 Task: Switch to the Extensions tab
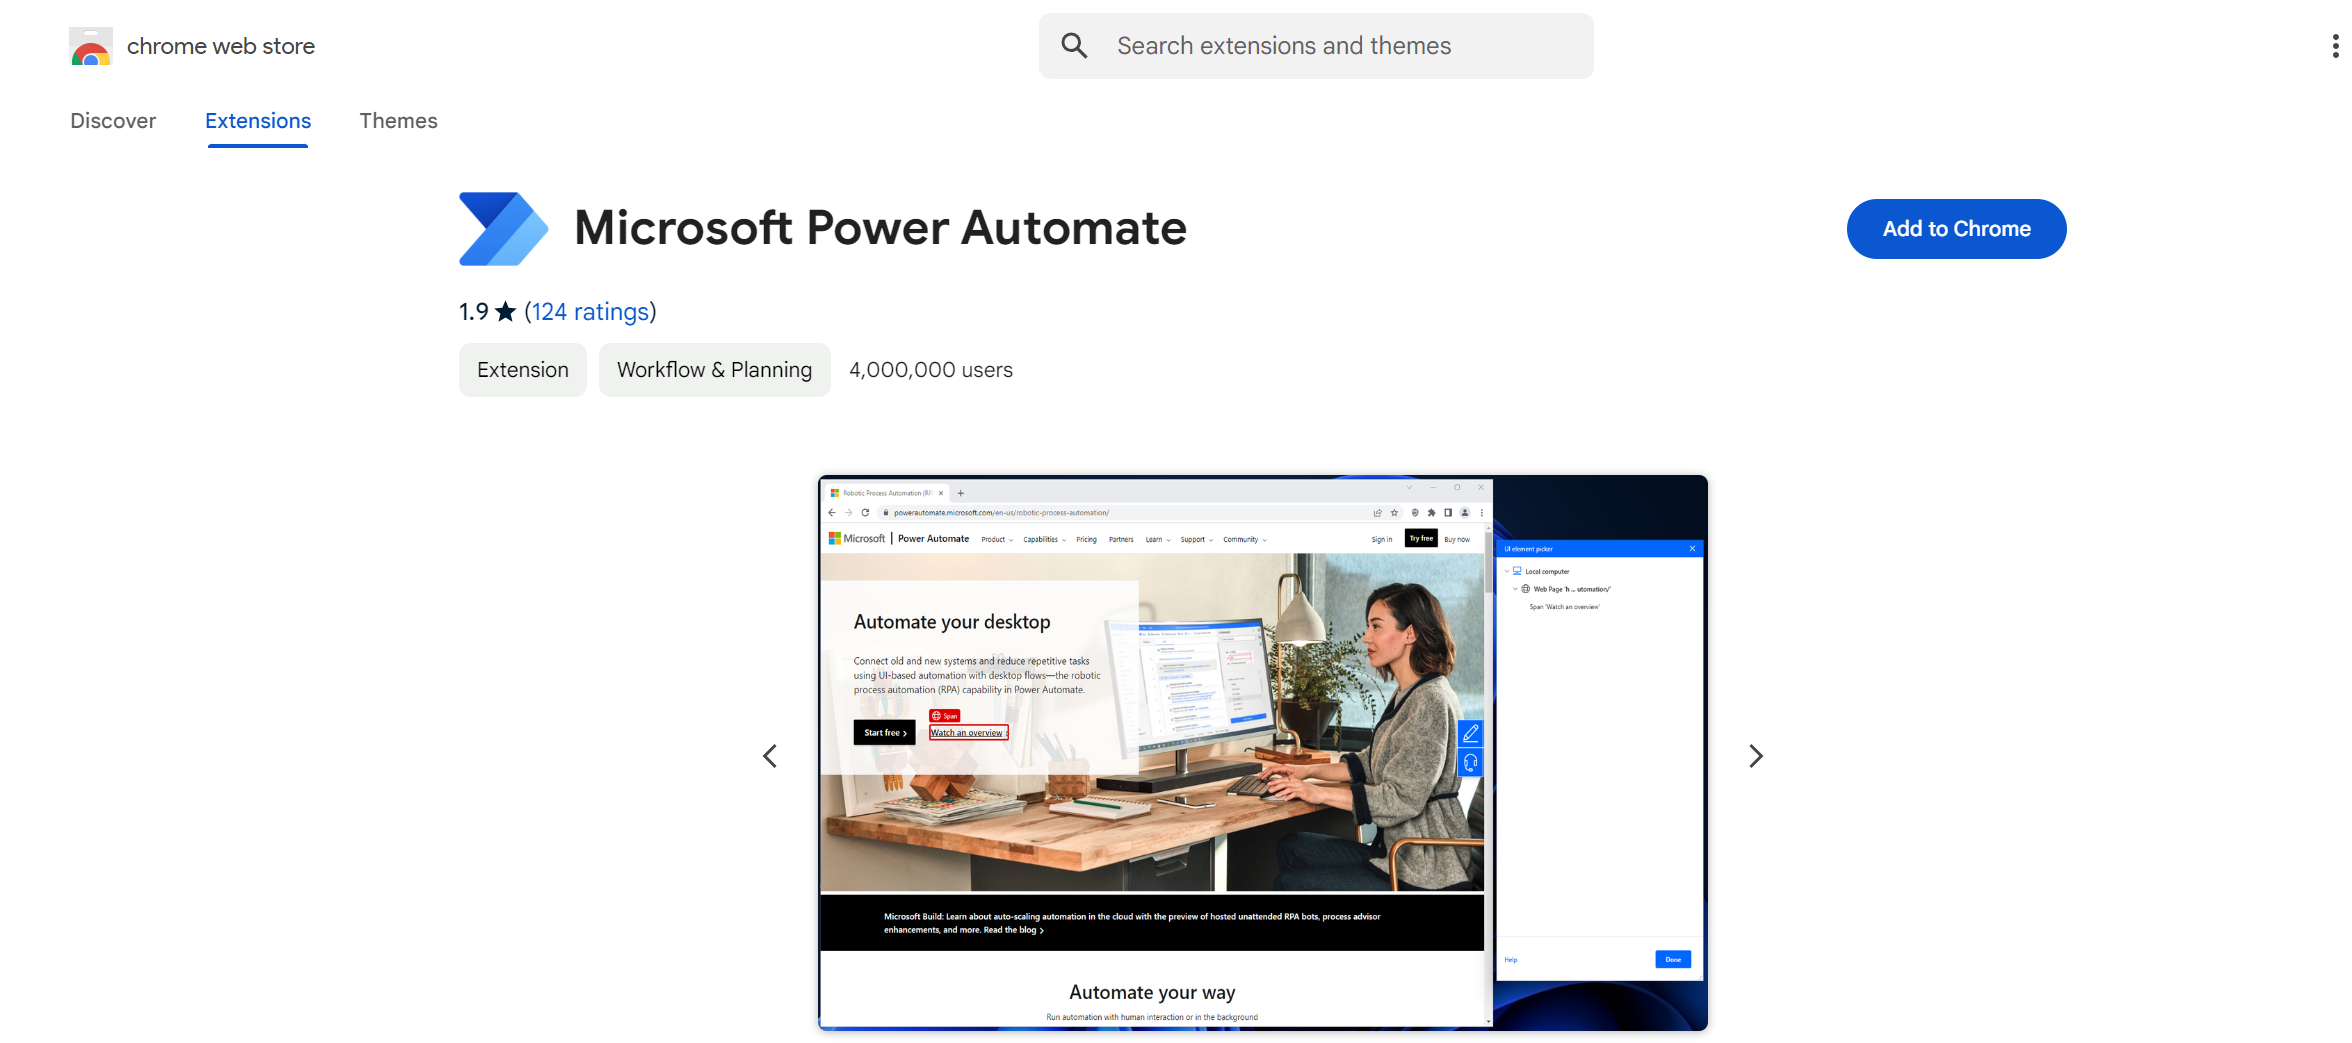pos(258,121)
